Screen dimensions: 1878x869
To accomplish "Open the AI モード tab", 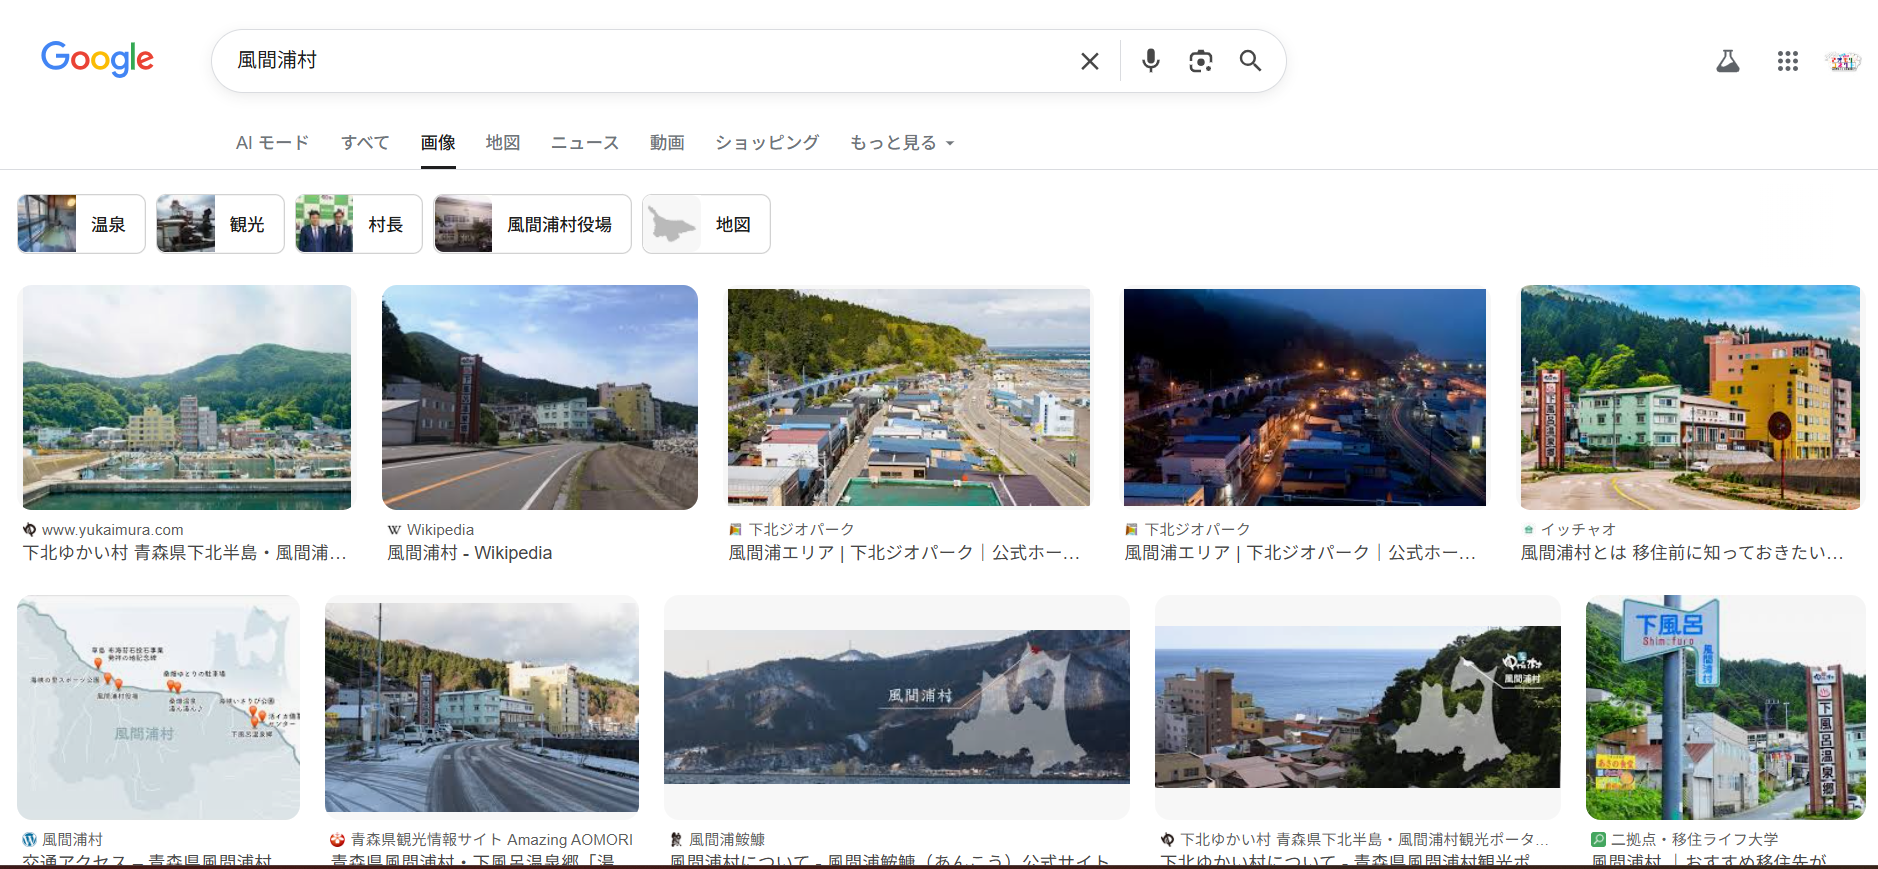I will point(272,143).
